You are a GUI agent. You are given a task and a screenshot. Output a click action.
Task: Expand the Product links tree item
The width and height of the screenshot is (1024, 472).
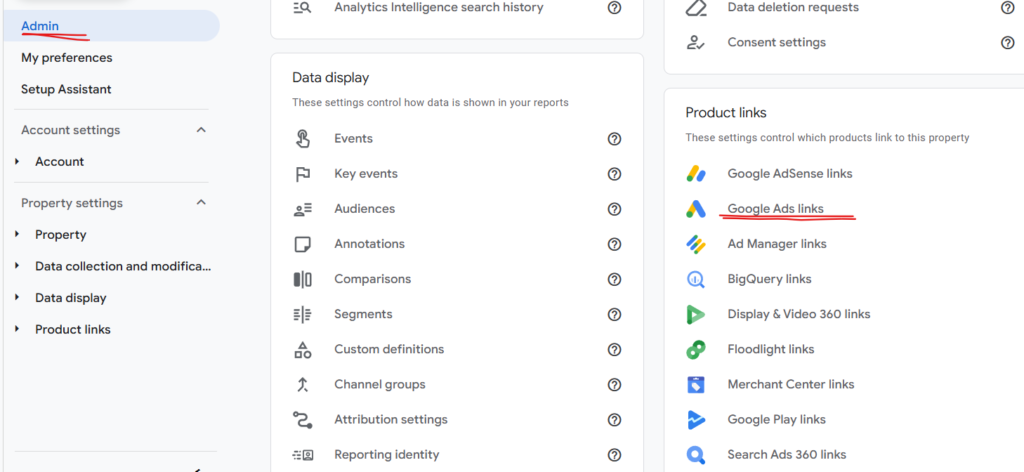coord(18,329)
